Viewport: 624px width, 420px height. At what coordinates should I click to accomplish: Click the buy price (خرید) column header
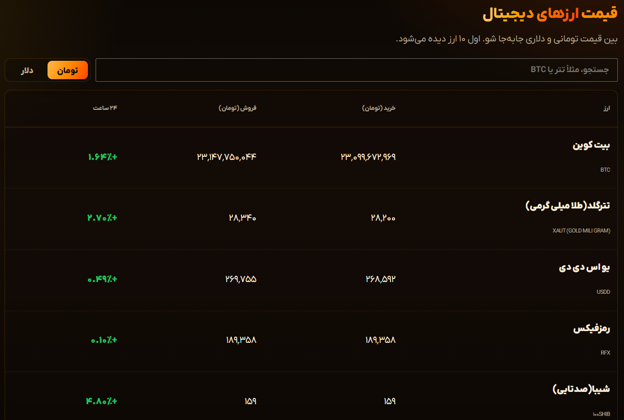[378, 108]
